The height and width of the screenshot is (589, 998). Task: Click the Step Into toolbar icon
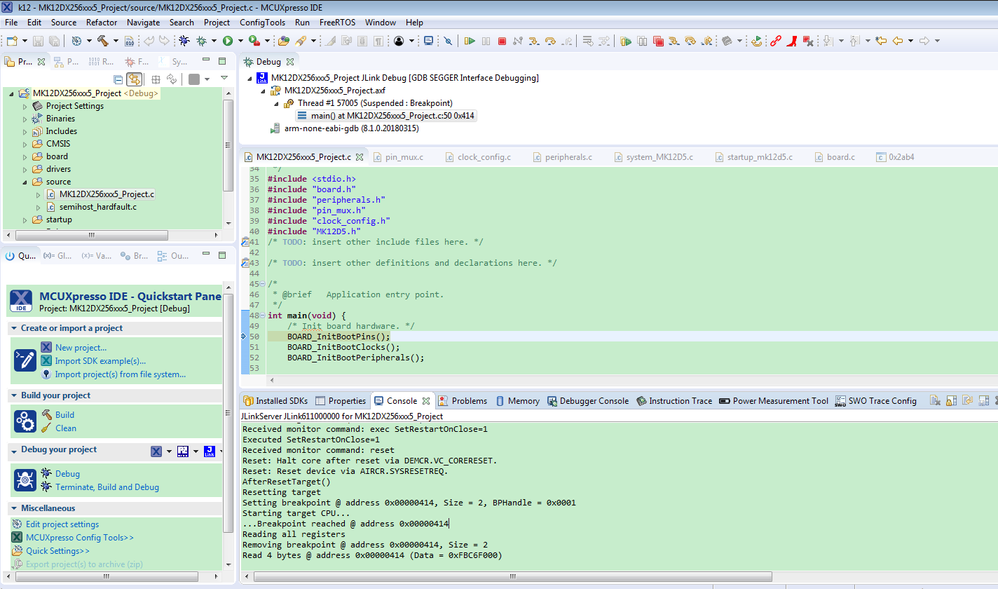533,41
